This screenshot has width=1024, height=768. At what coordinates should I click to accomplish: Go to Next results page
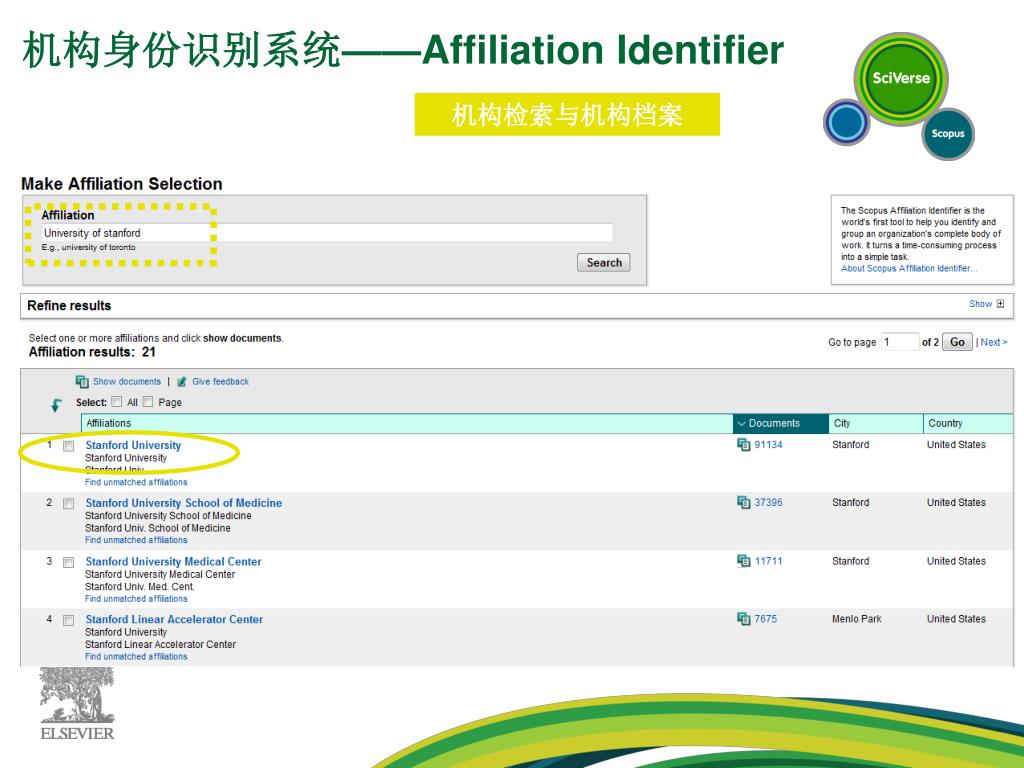[x=994, y=342]
